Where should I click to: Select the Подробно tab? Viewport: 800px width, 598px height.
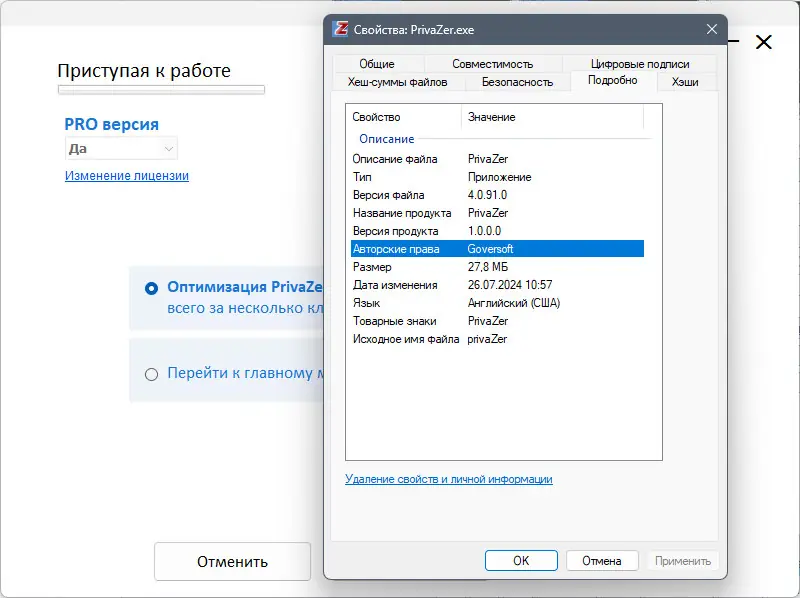point(613,80)
